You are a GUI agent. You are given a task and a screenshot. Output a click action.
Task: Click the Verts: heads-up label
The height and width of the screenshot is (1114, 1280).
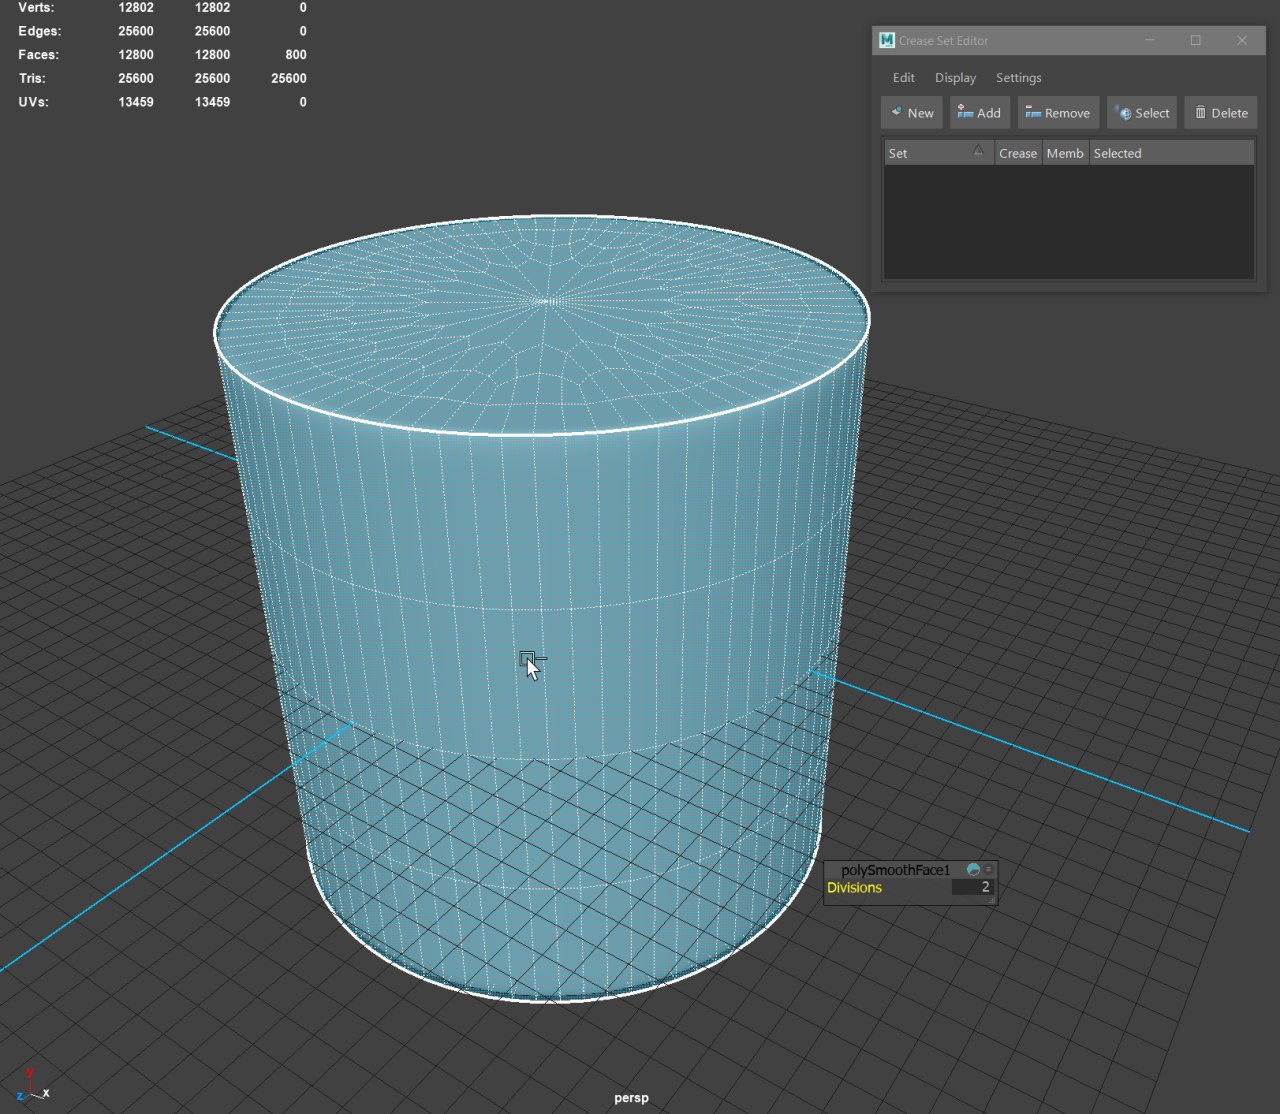click(36, 7)
